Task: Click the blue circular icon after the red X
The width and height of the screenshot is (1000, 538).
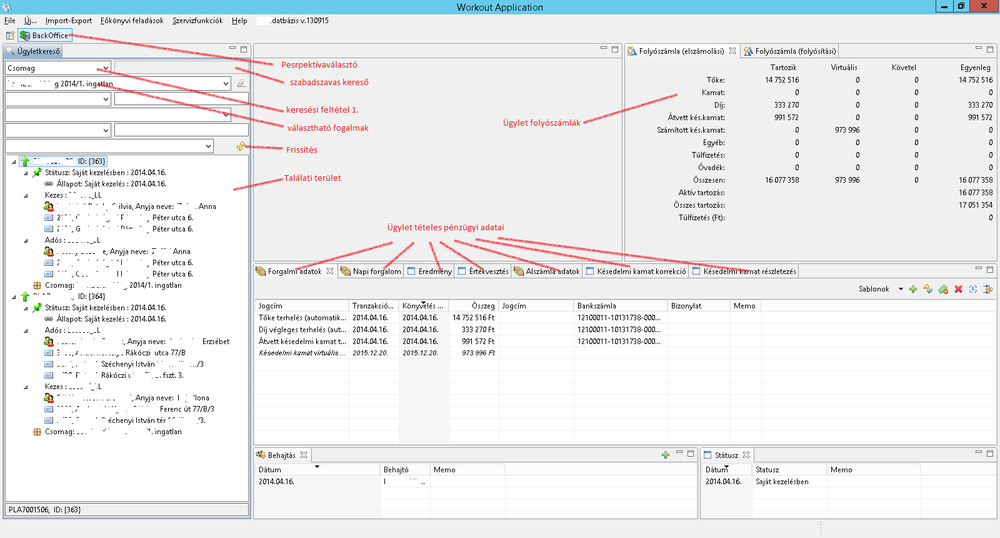Action: point(973,289)
